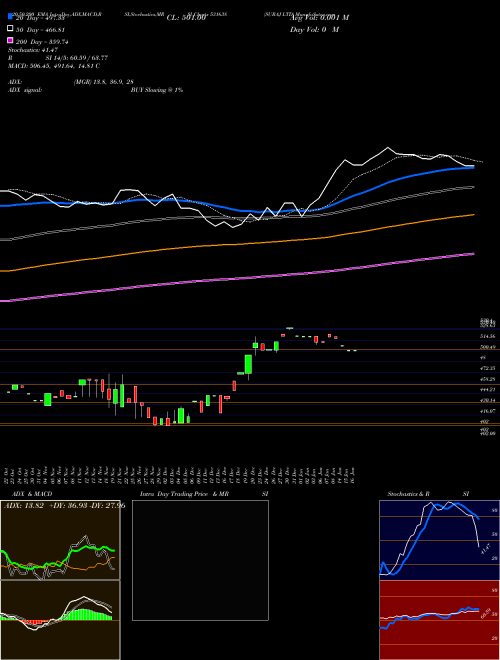500x660 pixels.
Task: Click the 500.49 price axis label
Action: click(x=488, y=347)
